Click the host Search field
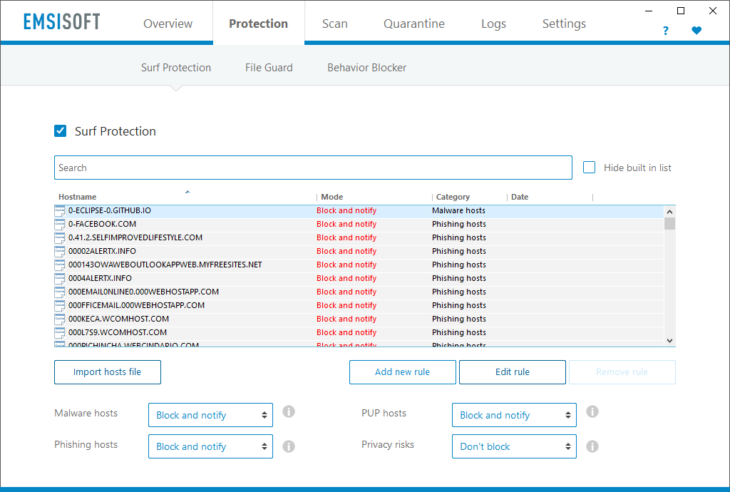The image size is (730, 492). 313,168
